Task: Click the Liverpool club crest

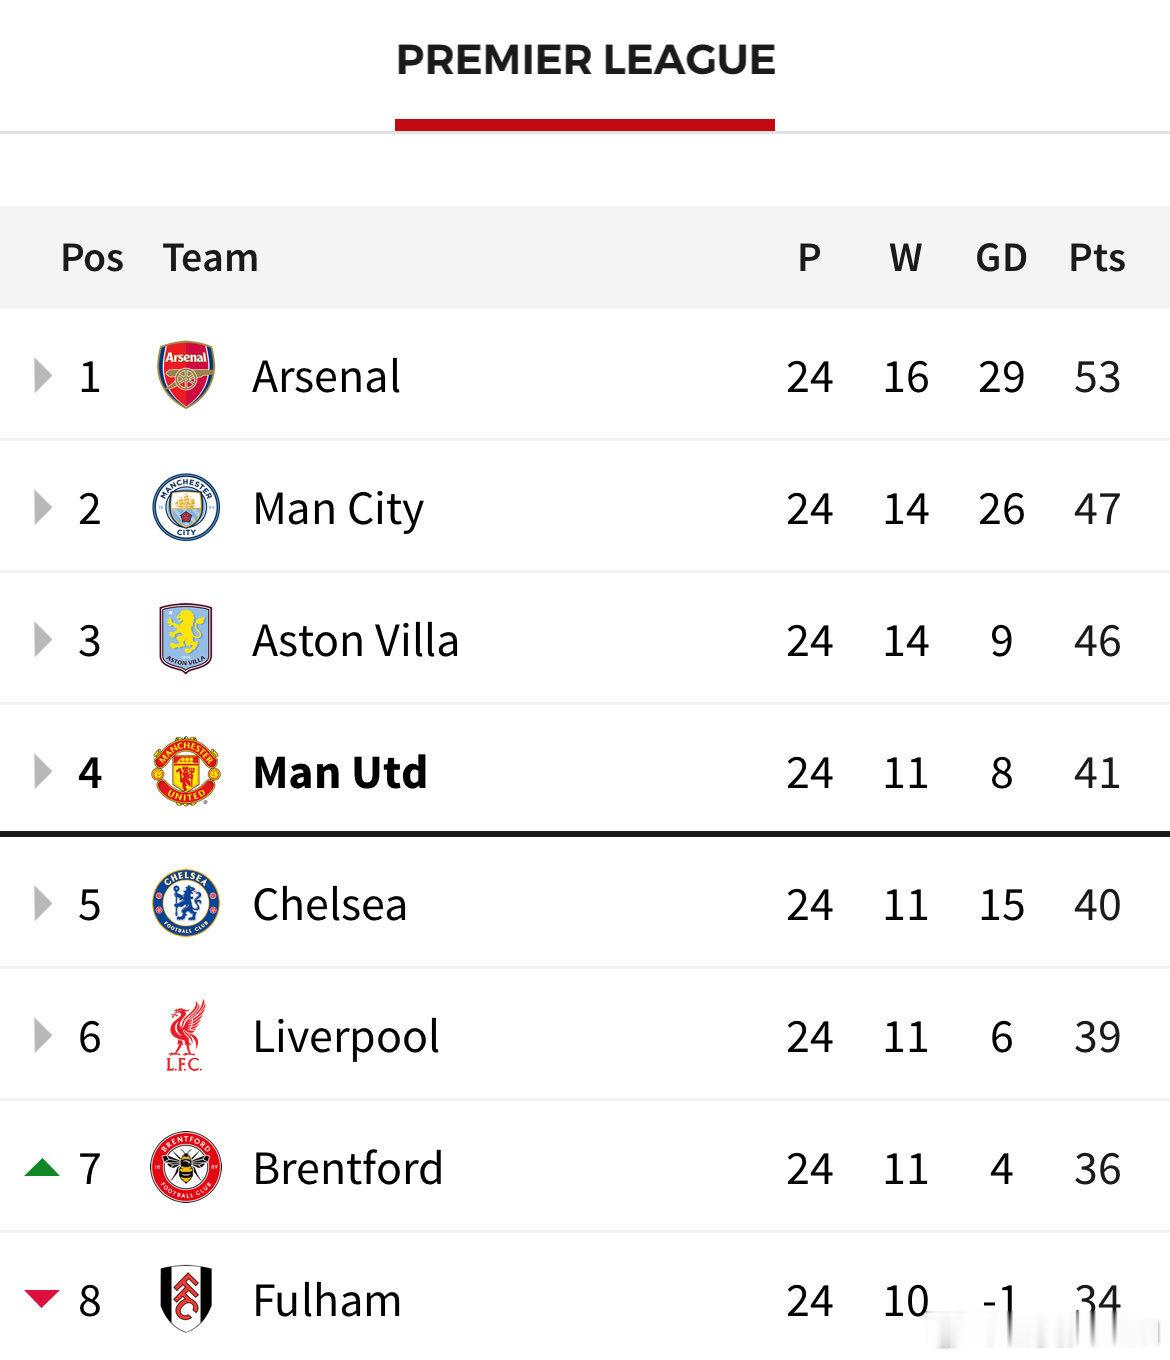Action: [x=186, y=1036]
